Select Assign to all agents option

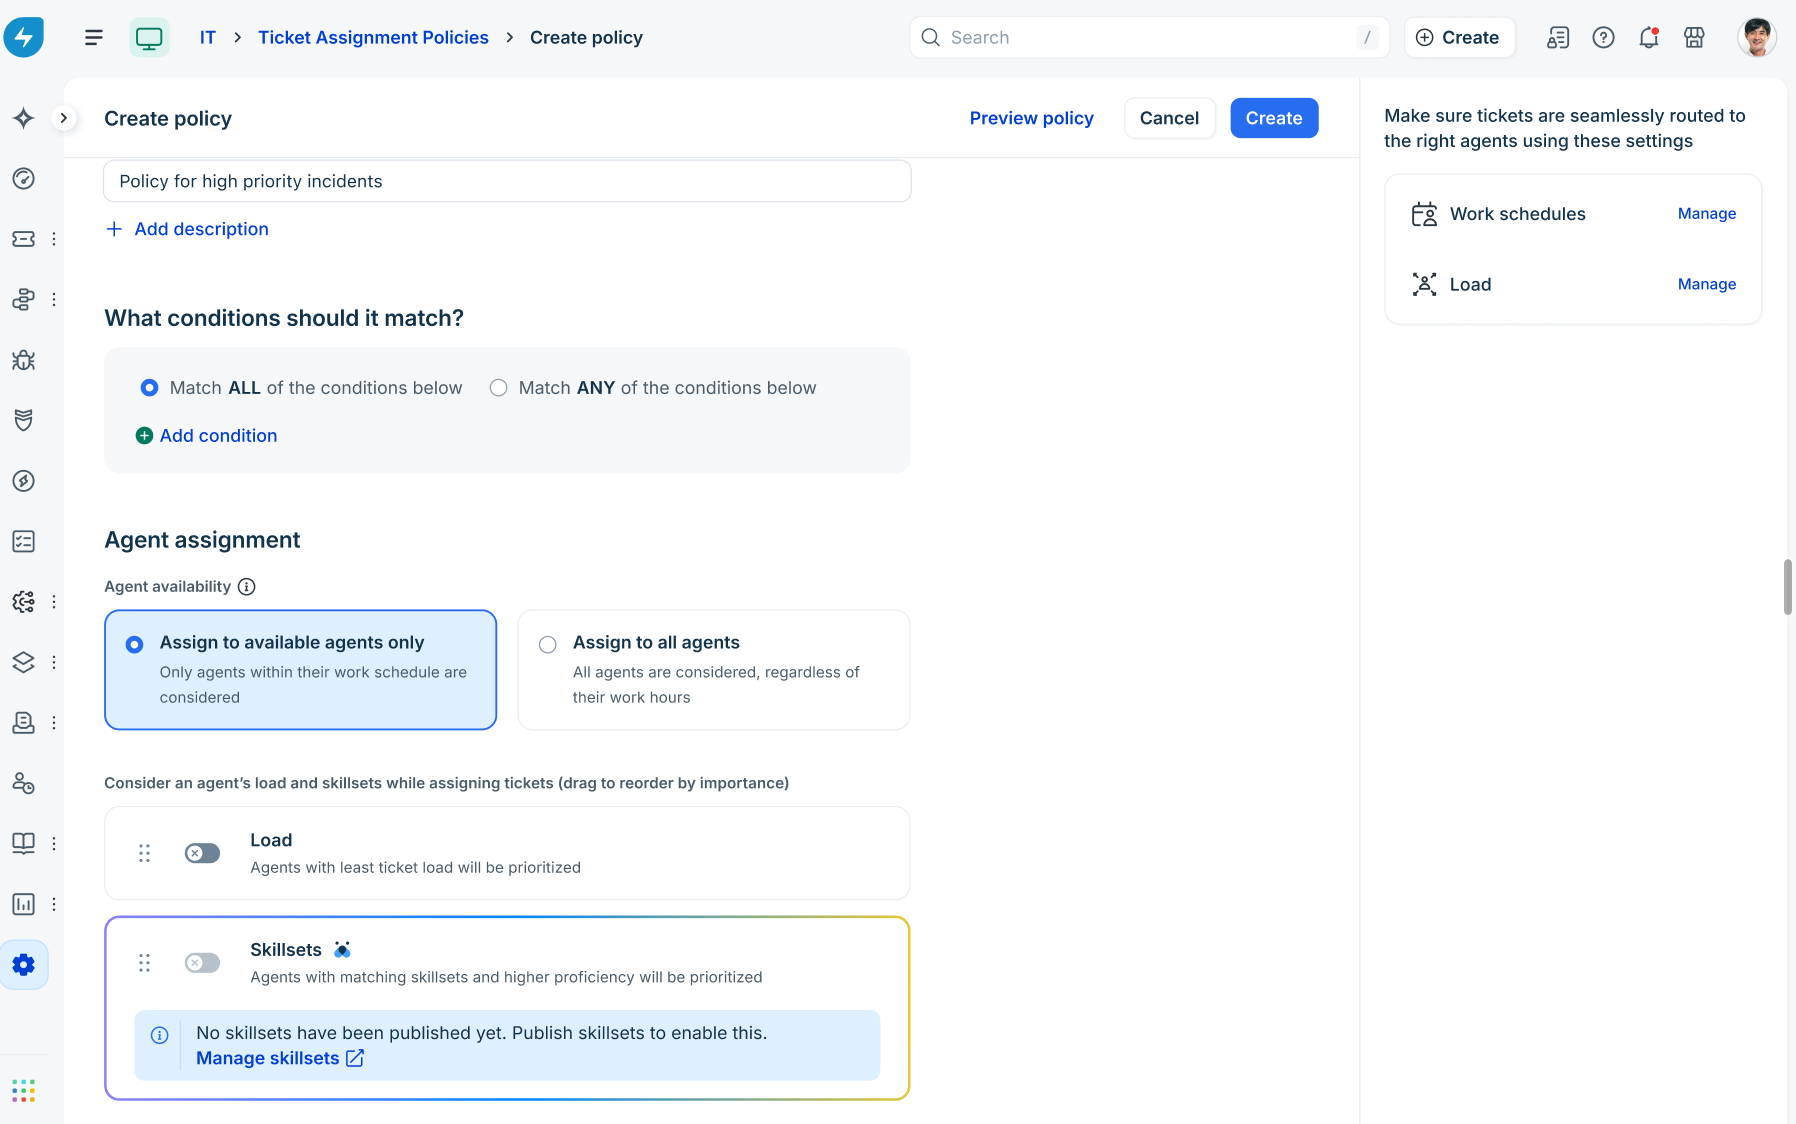[x=714, y=670]
